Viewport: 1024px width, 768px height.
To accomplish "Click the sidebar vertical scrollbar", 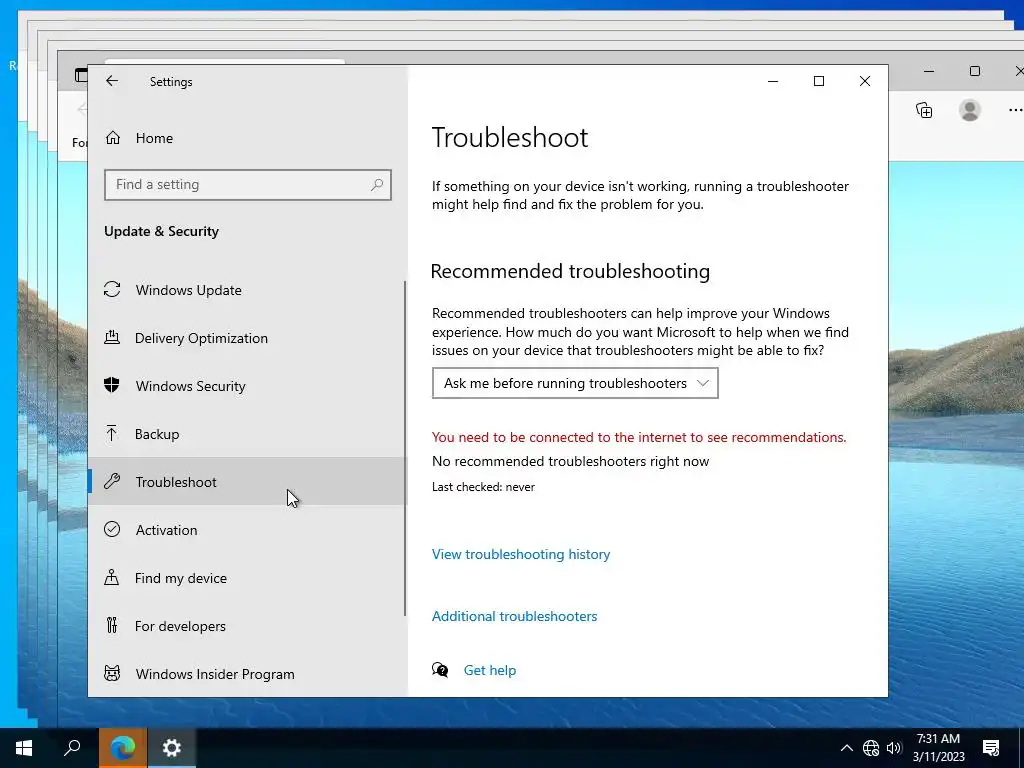I will coord(405,449).
